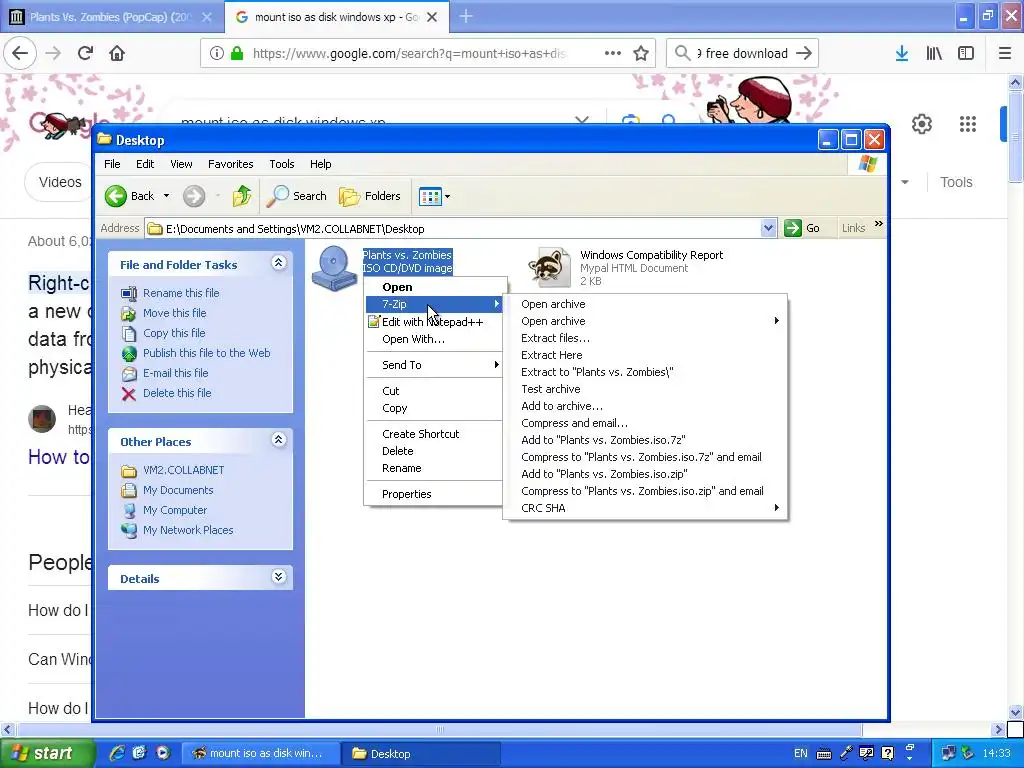Select Extract to "Plants vs. Zombies\"

[645, 372]
